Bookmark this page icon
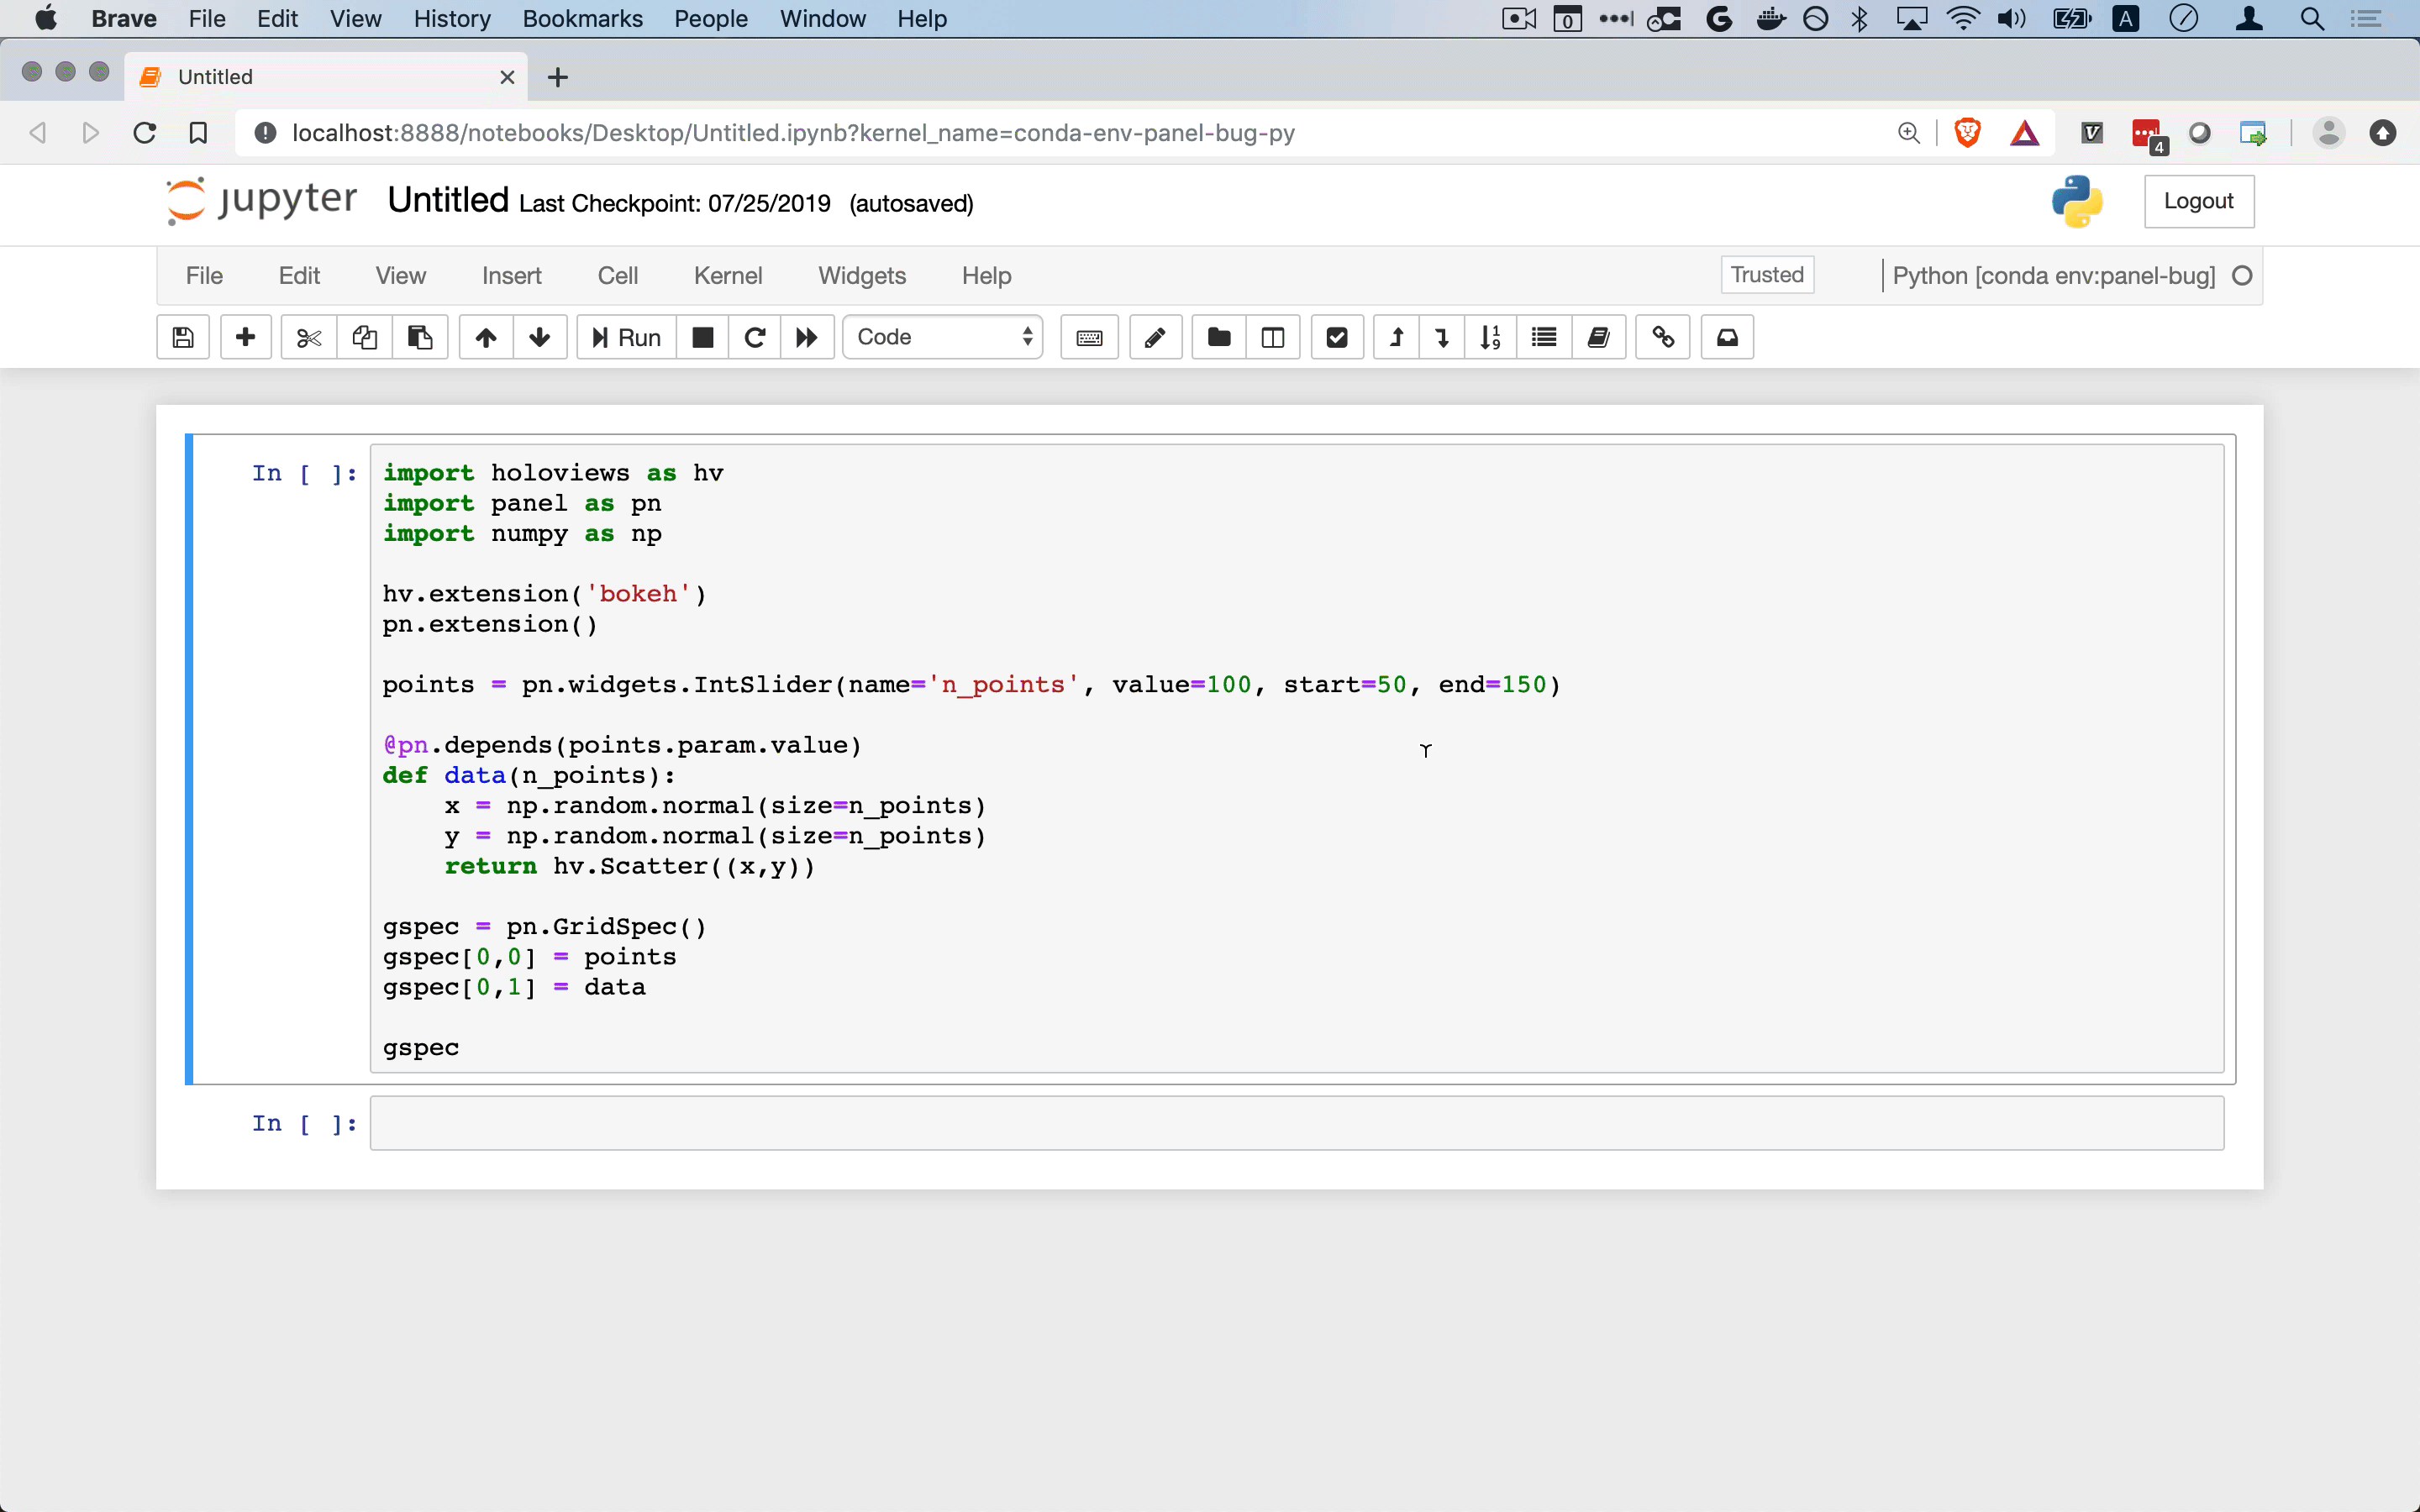This screenshot has height=1512, width=2420. (x=198, y=133)
